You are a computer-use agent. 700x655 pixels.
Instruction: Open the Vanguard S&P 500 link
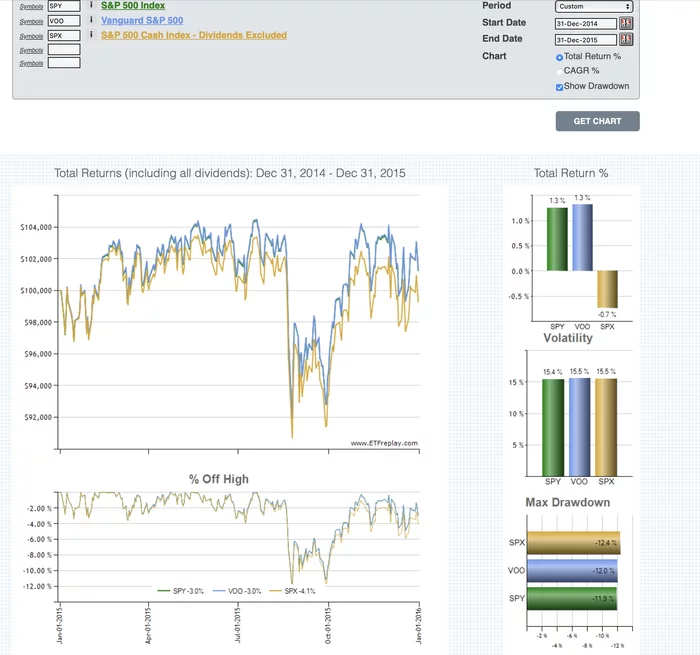click(142, 20)
